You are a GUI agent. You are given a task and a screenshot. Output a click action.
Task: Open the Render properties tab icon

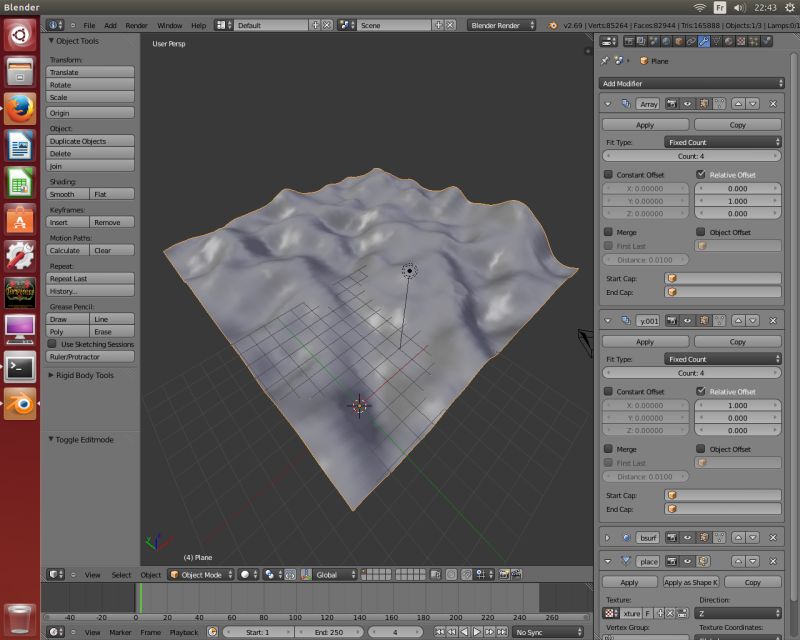pyautogui.click(x=627, y=42)
